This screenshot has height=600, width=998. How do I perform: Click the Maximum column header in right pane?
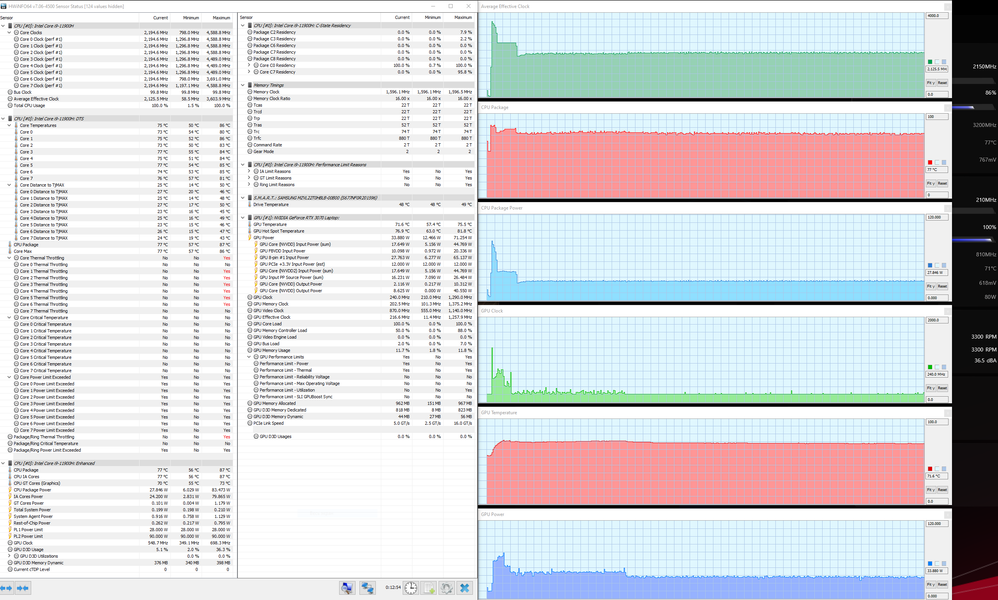463,18
